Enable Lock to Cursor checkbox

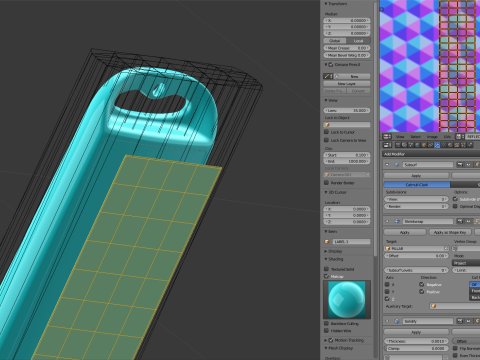tap(326, 132)
